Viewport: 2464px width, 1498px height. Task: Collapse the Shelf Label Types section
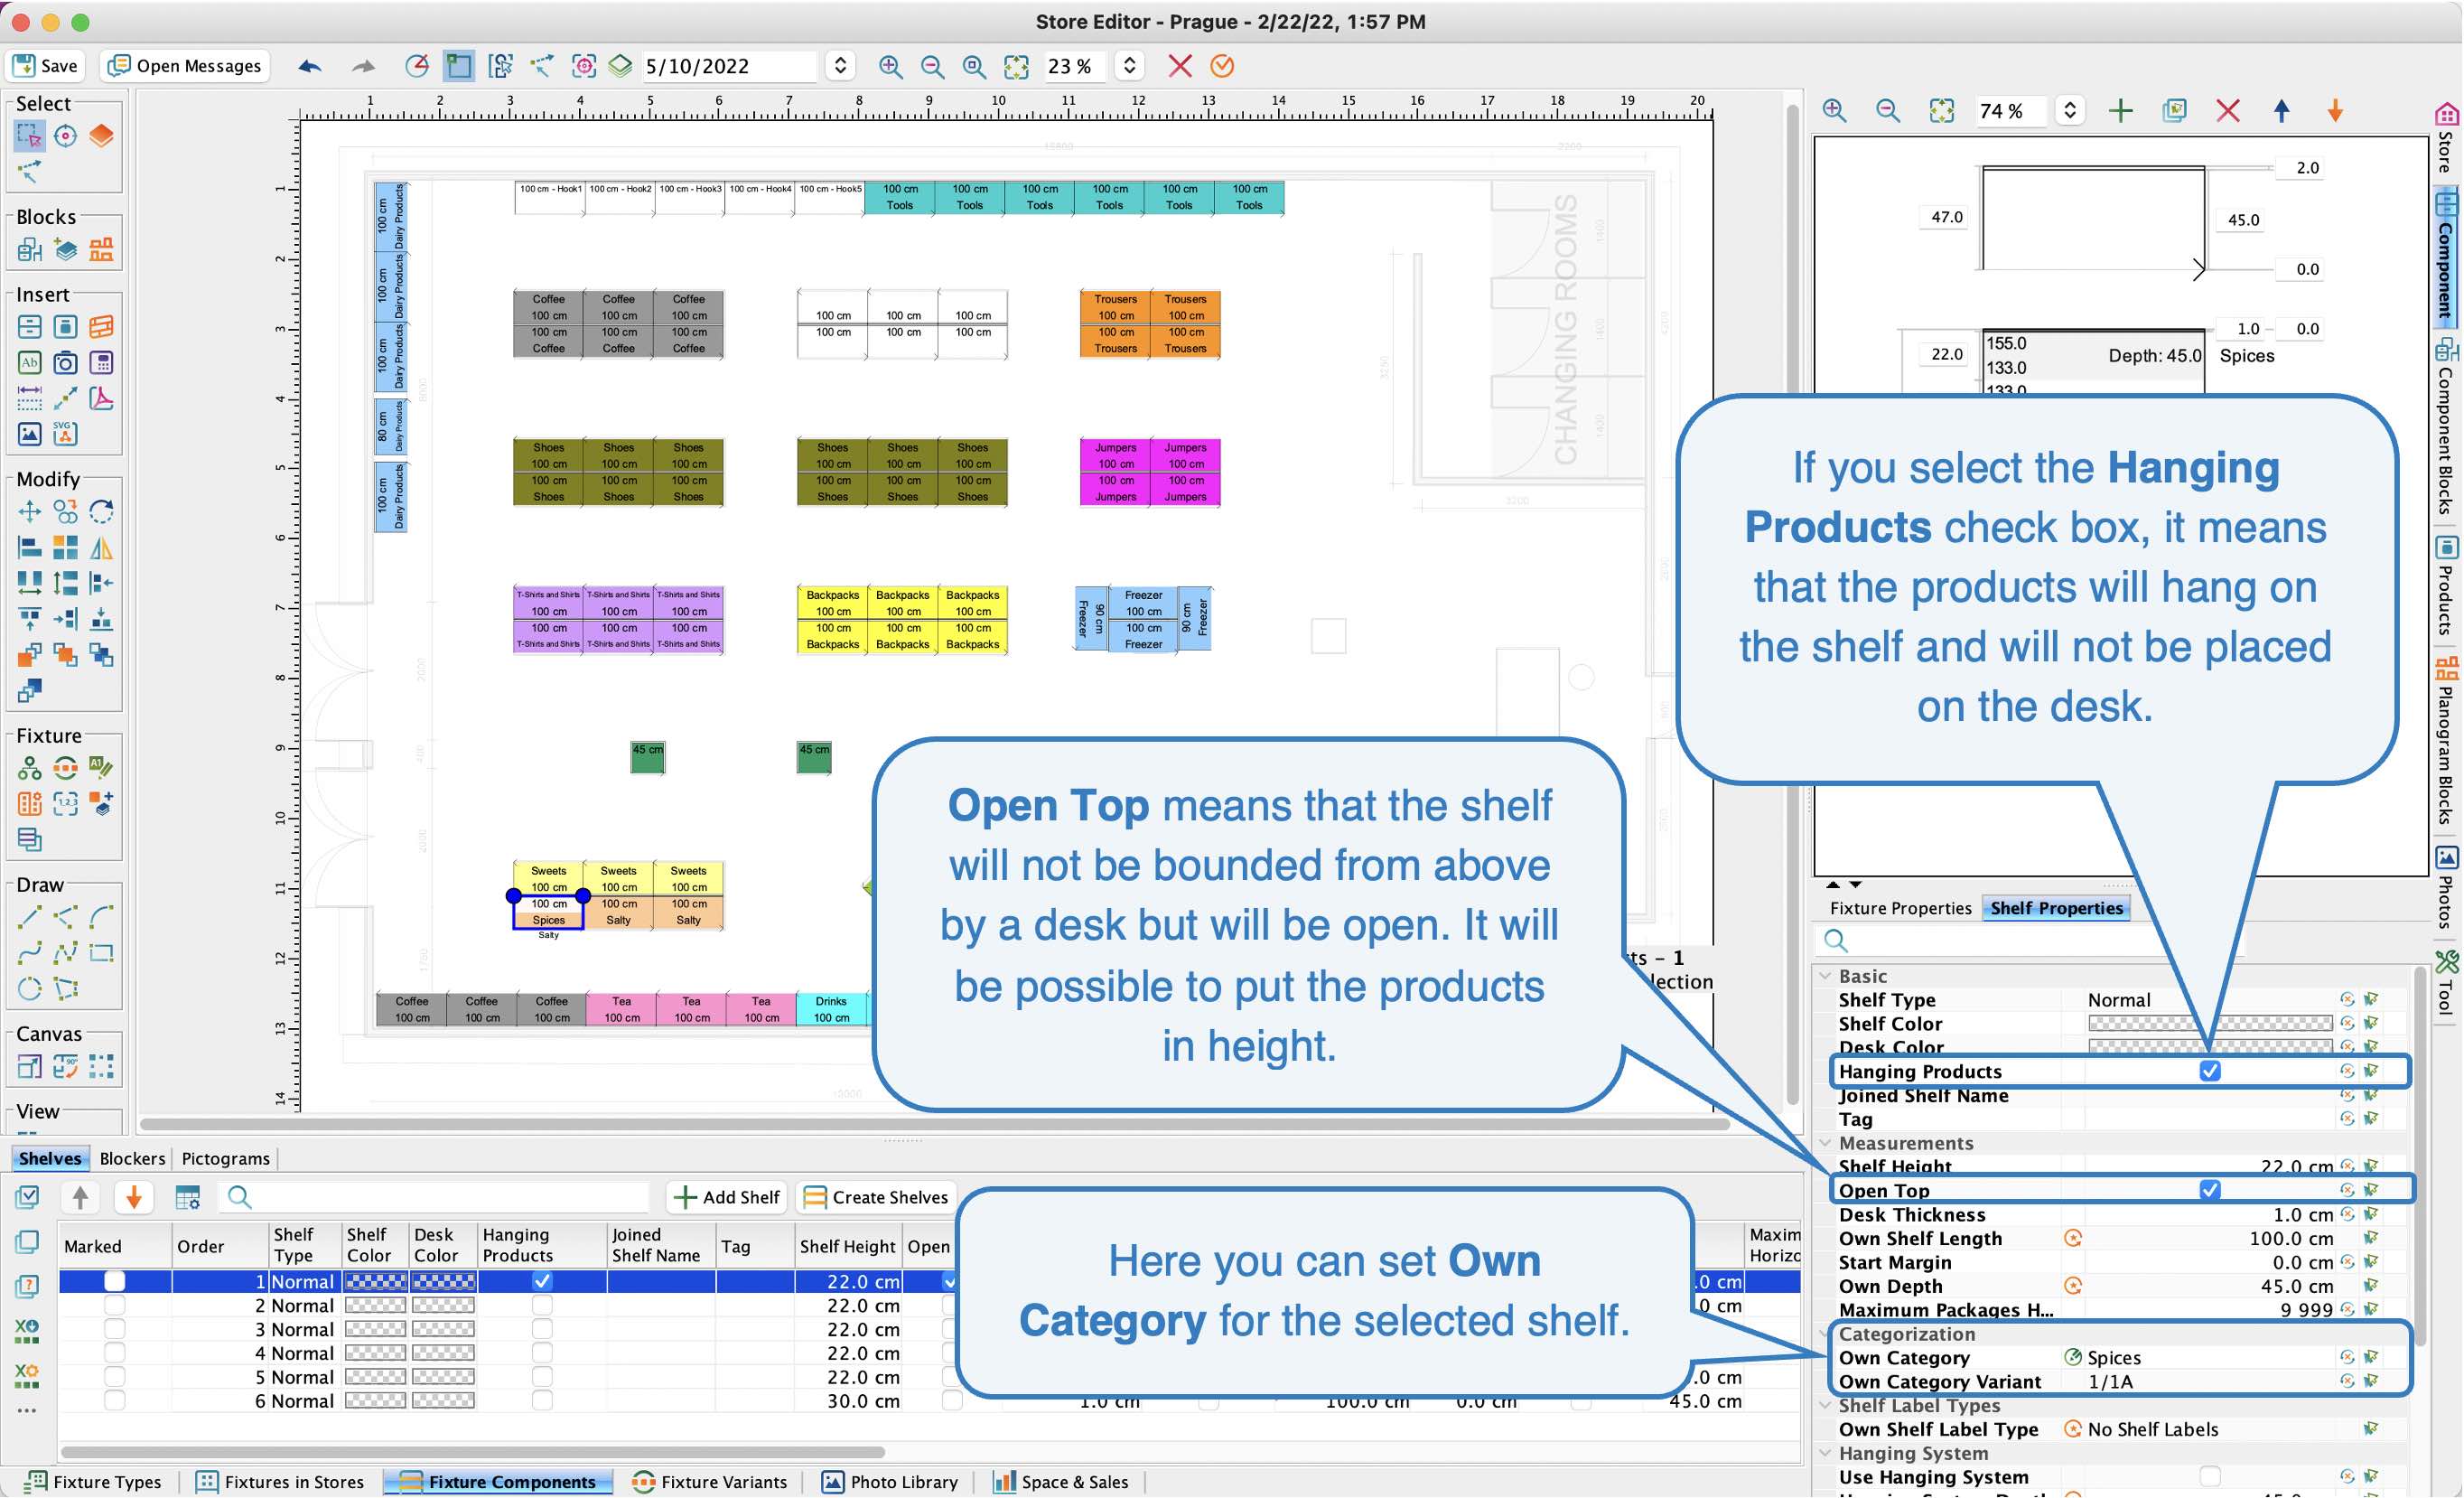[x=1826, y=1405]
